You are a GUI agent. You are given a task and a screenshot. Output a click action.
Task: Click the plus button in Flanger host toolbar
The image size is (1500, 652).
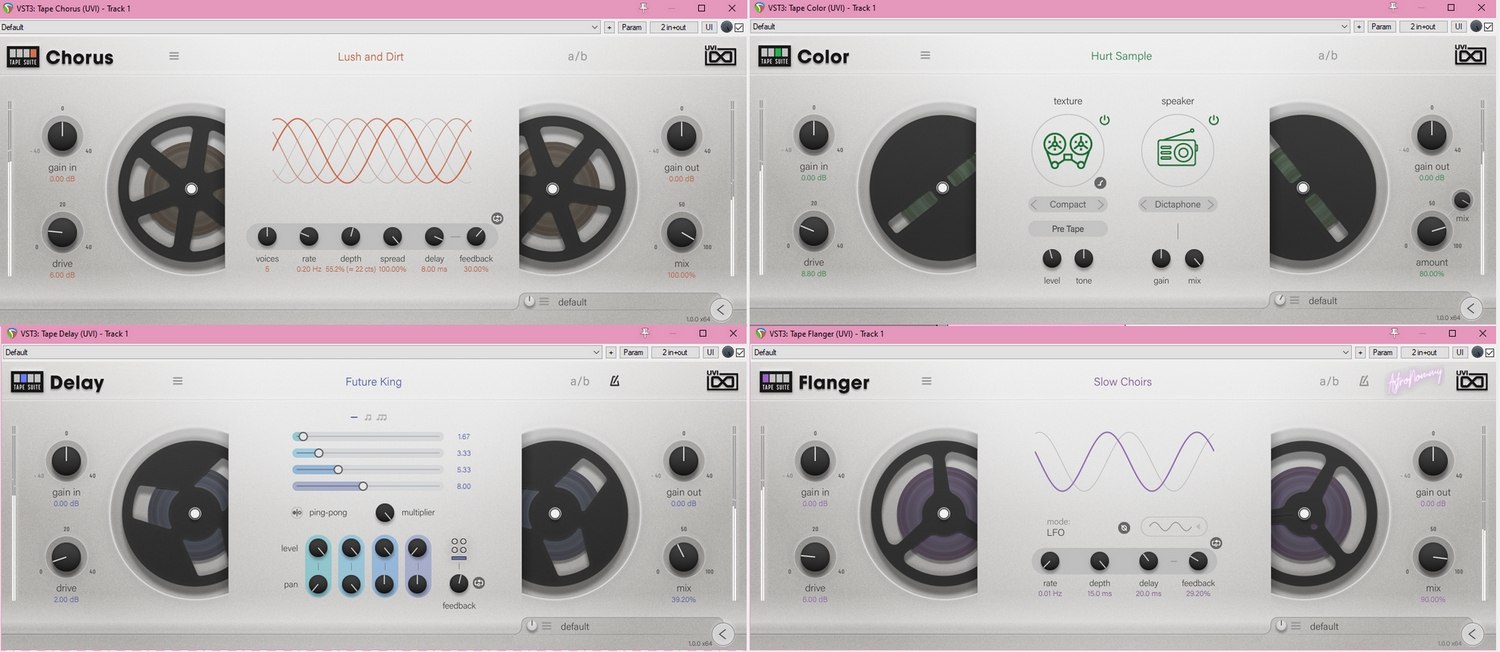(1359, 352)
